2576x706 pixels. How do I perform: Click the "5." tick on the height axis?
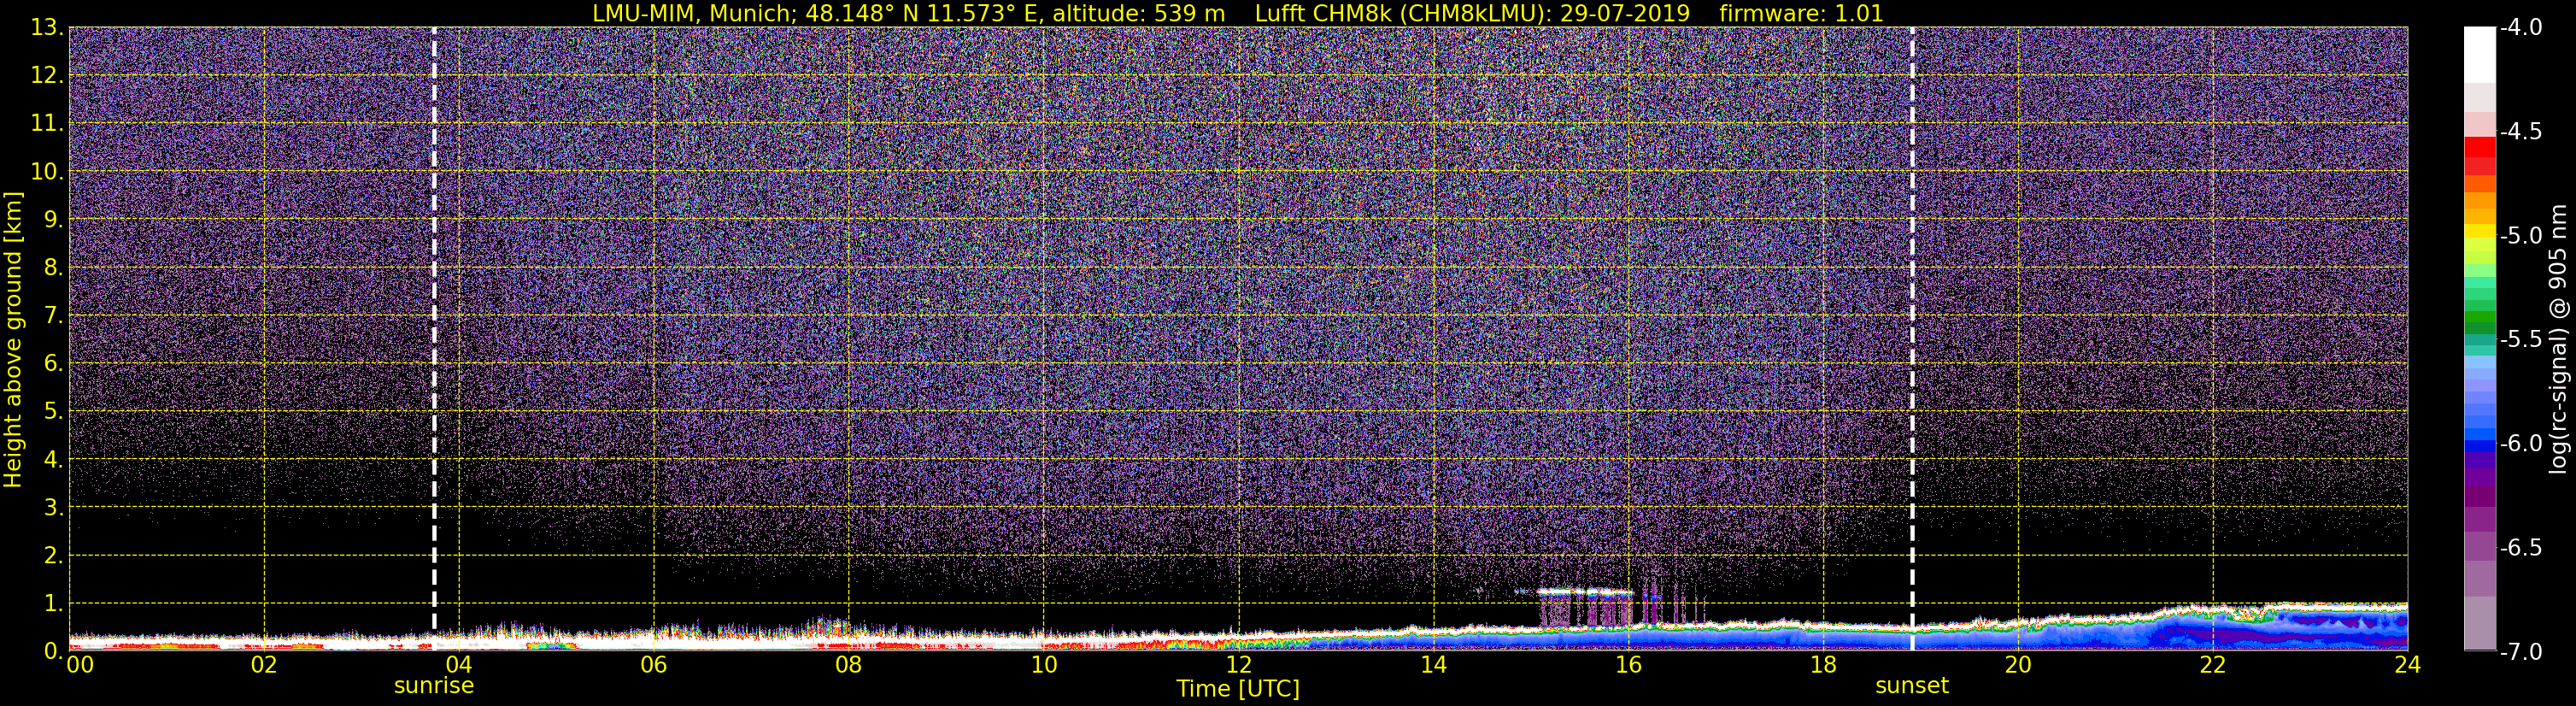click(54, 411)
